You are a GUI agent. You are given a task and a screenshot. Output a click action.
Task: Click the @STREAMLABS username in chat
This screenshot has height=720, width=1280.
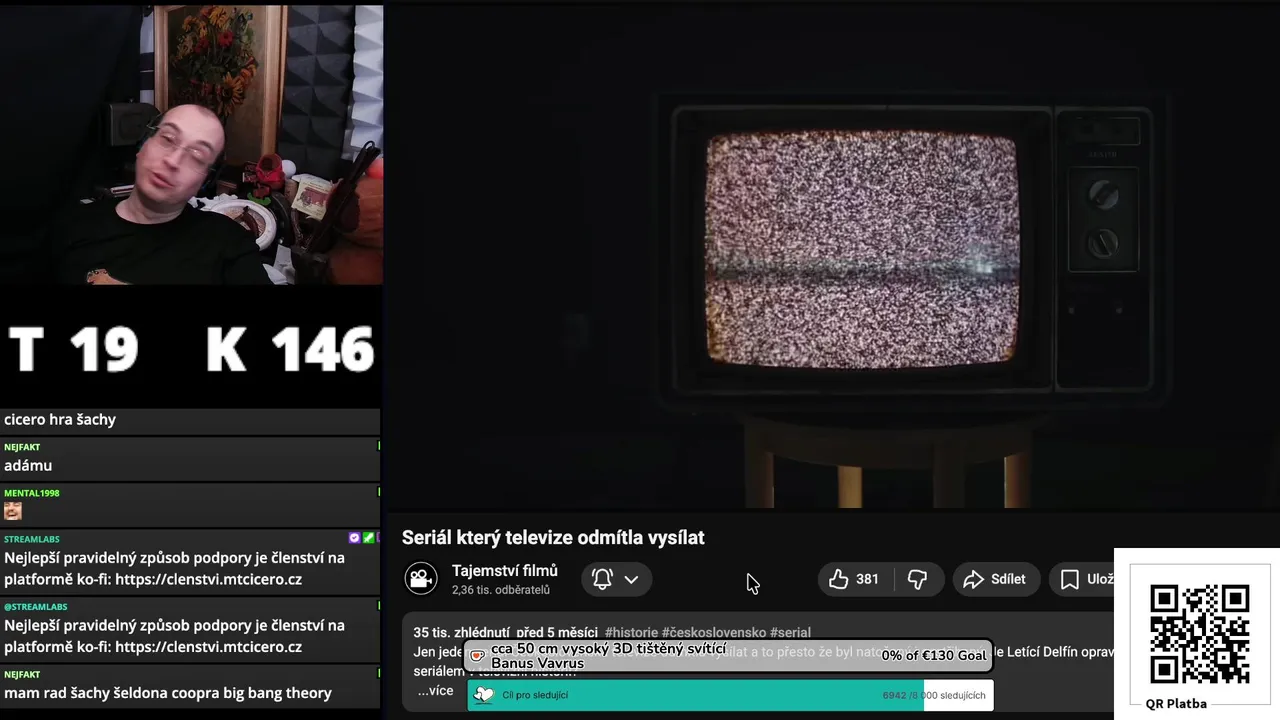(x=35, y=607)
